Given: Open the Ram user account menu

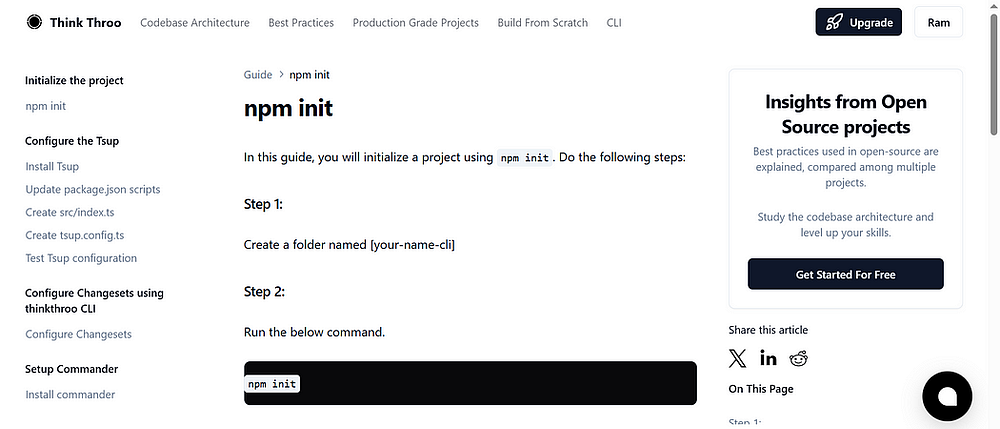Looking at the screenshot, I should 939,22.
